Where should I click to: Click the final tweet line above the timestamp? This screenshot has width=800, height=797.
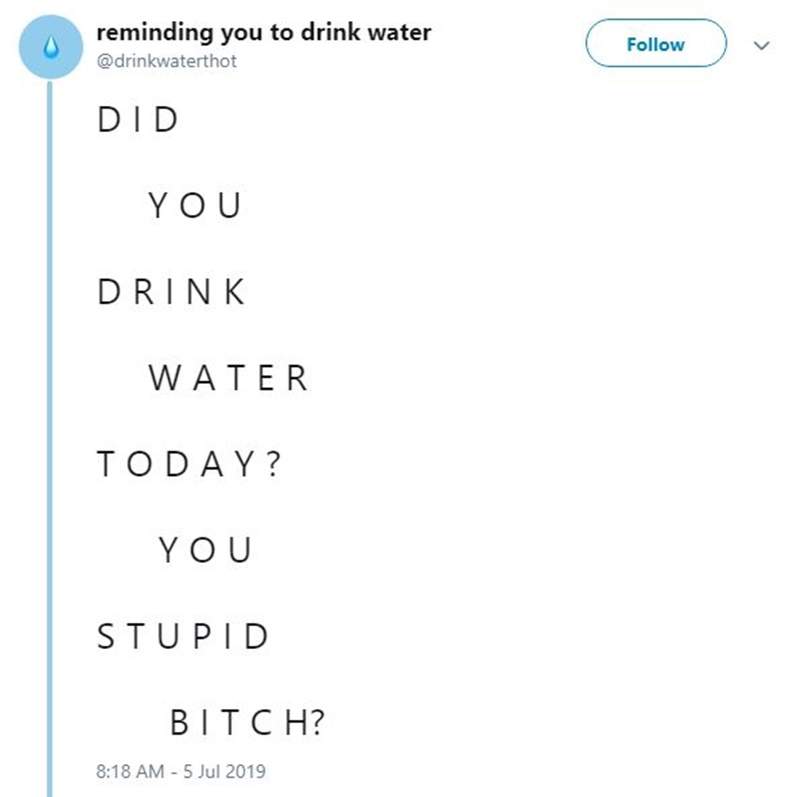click(247, 722)
